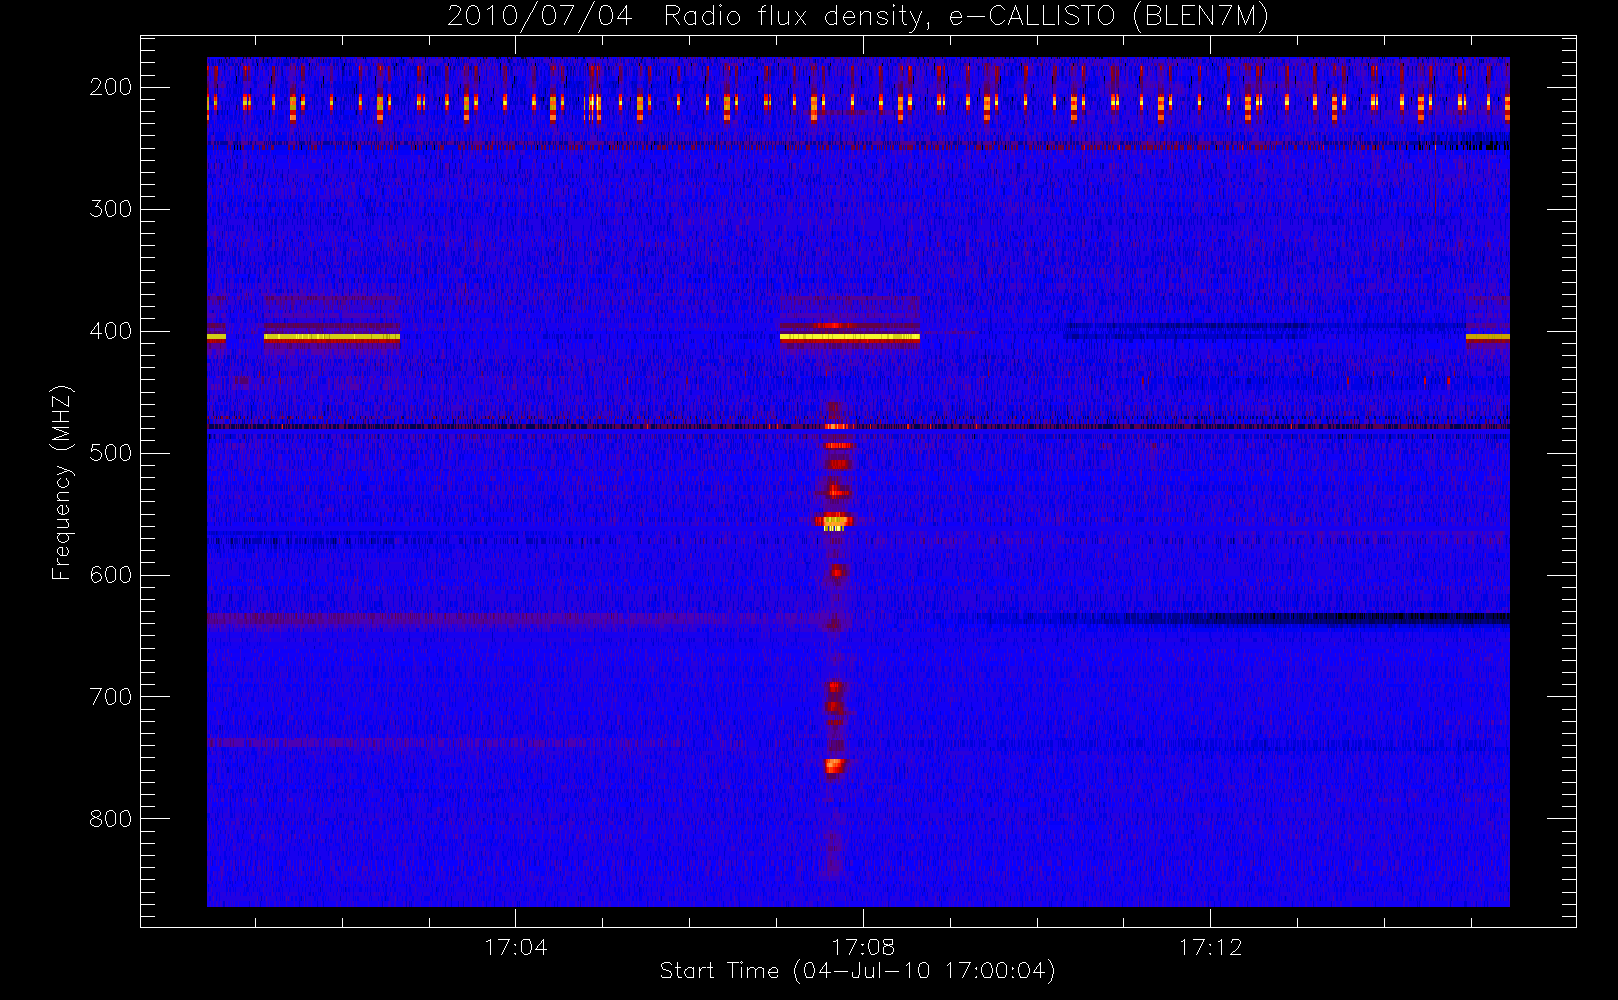The height and width of the screenshot is (1000, 1618).
Task: Click the bright yellow burst peak near 560 MHz
Action: (834, 522)
